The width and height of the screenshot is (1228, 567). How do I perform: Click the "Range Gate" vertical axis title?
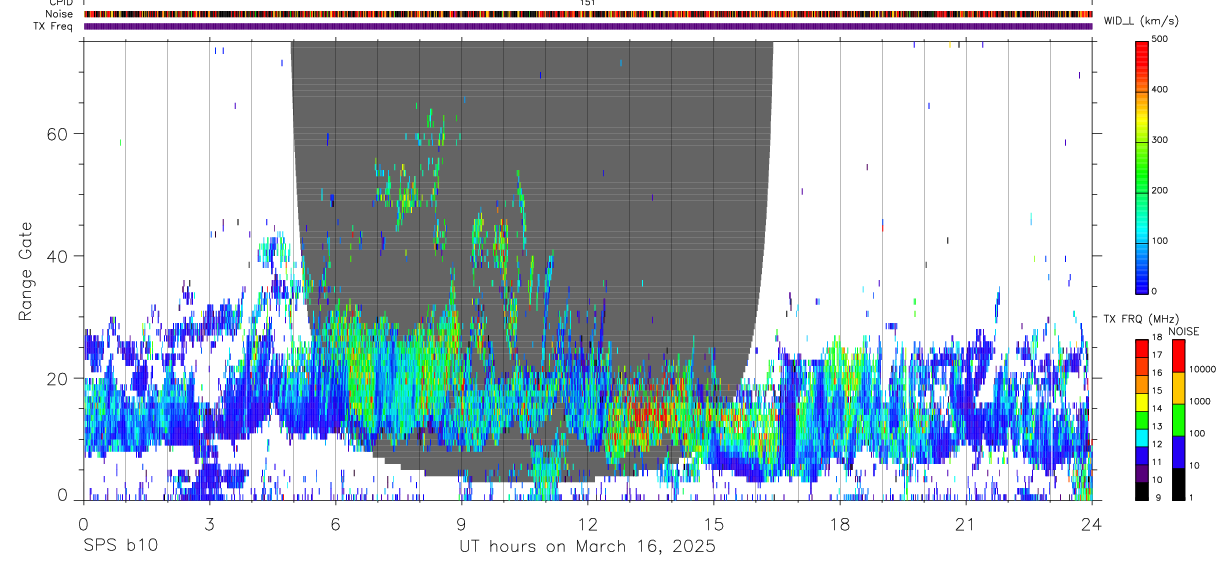pos(27,271)
